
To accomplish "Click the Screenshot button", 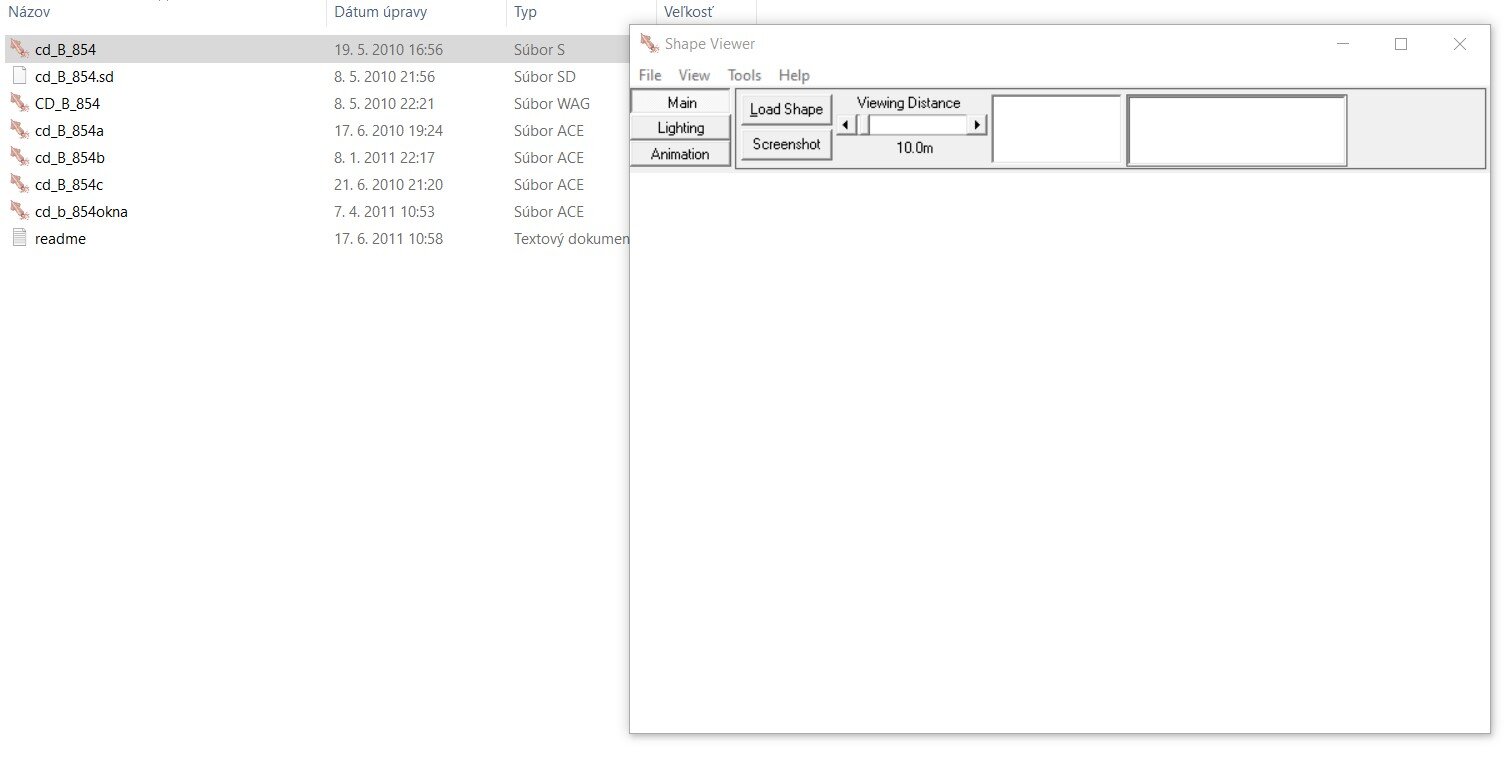I will tap(785, 144).
